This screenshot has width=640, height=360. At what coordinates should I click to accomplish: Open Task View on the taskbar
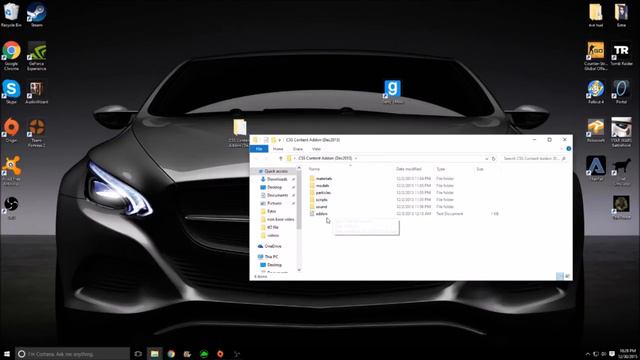[x=138, y=353]
